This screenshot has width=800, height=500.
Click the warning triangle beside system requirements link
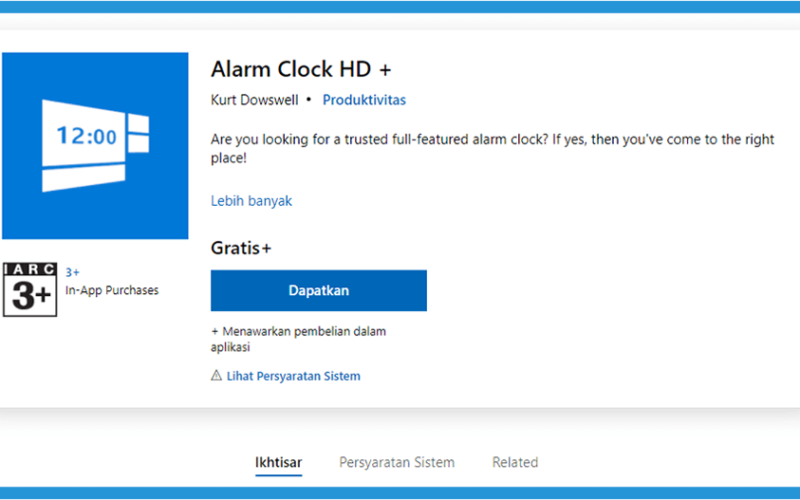pos(216,376)
